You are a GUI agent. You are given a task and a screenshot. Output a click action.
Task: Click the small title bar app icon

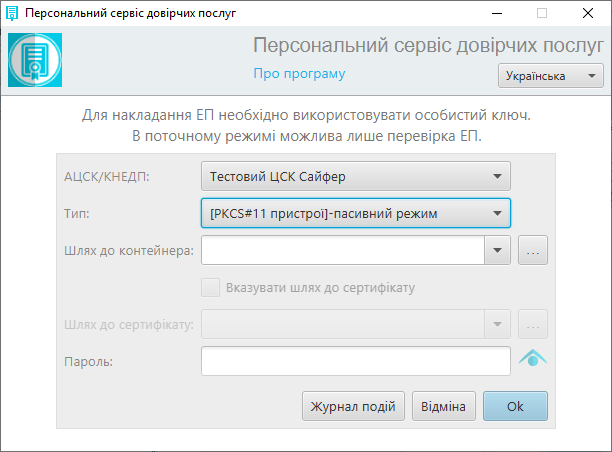click(12, 13)
